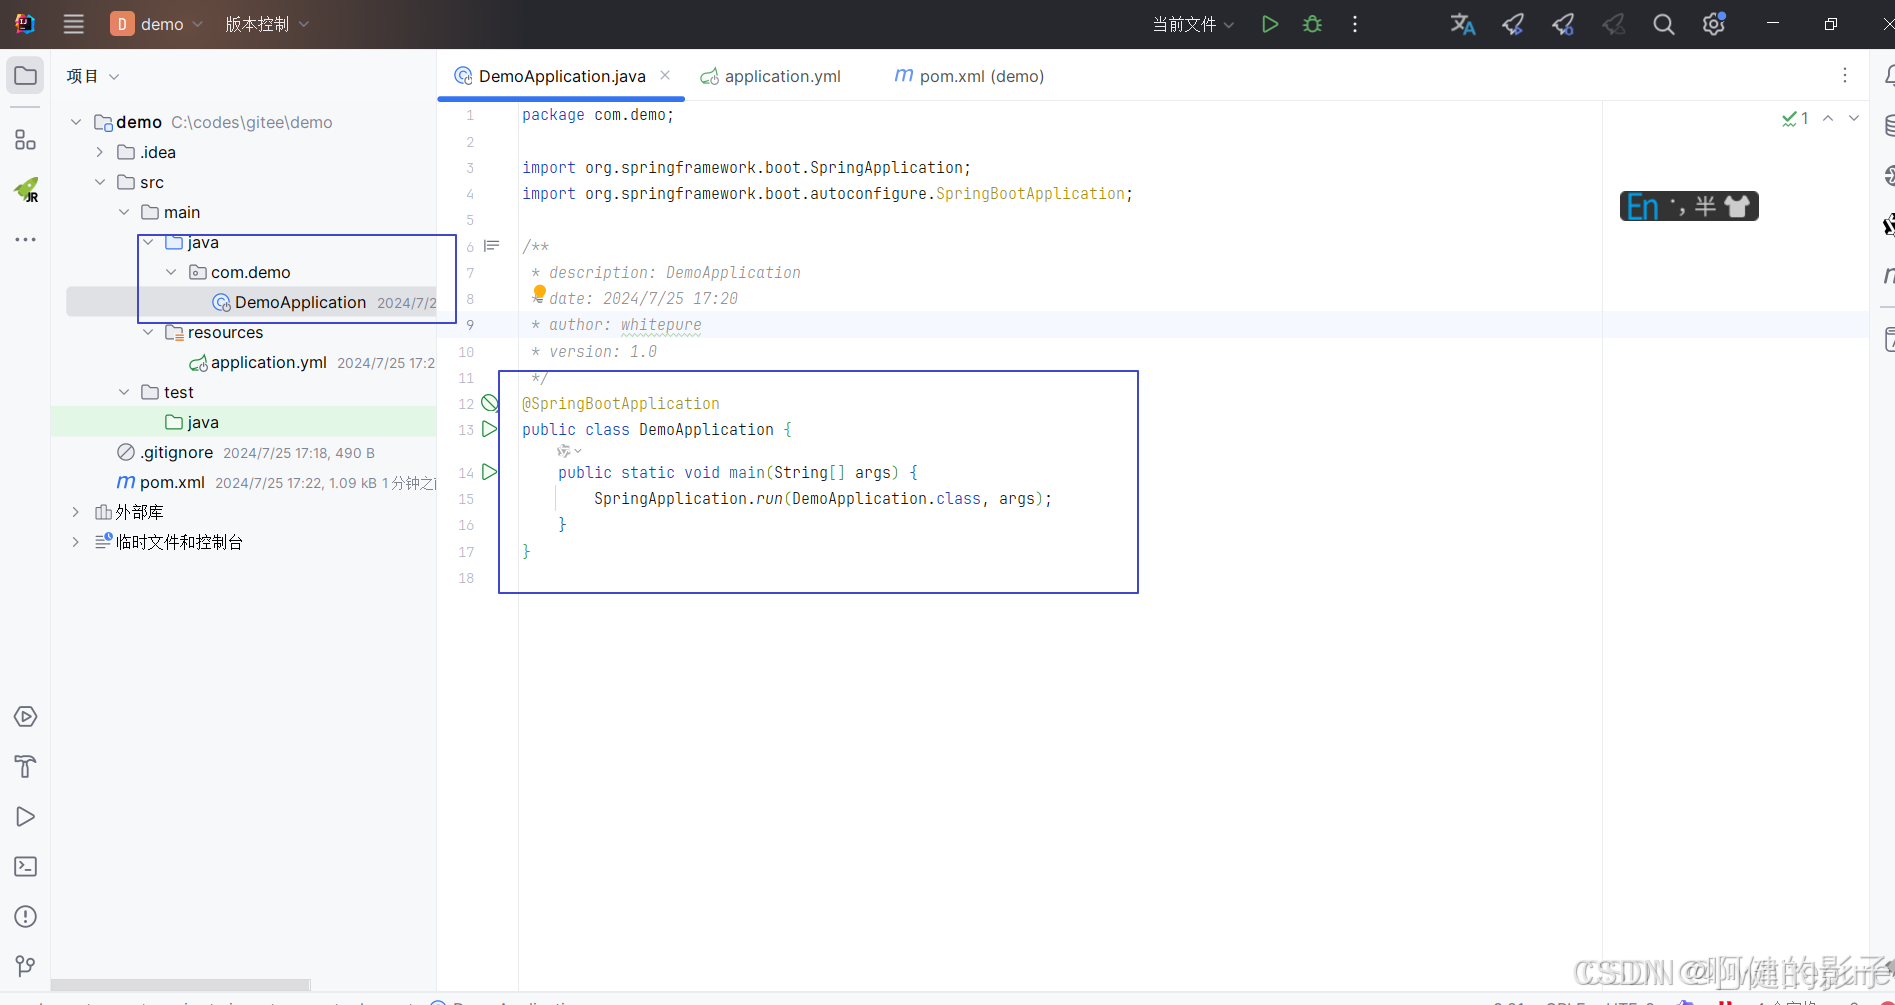1895x1005 pixels.
Task: Open the Structure tool window icon
Action: coord(25,140)
